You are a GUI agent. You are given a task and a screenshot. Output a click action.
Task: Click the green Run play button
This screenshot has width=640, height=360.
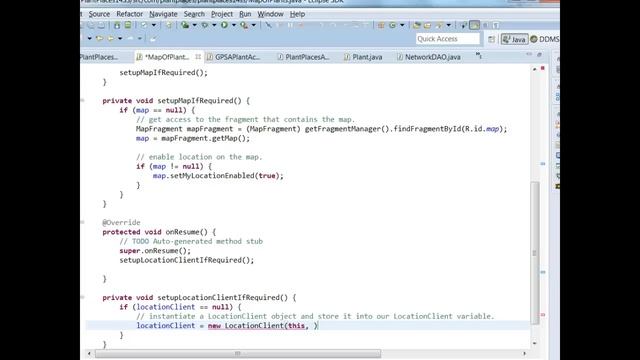(x=224, y=25)
